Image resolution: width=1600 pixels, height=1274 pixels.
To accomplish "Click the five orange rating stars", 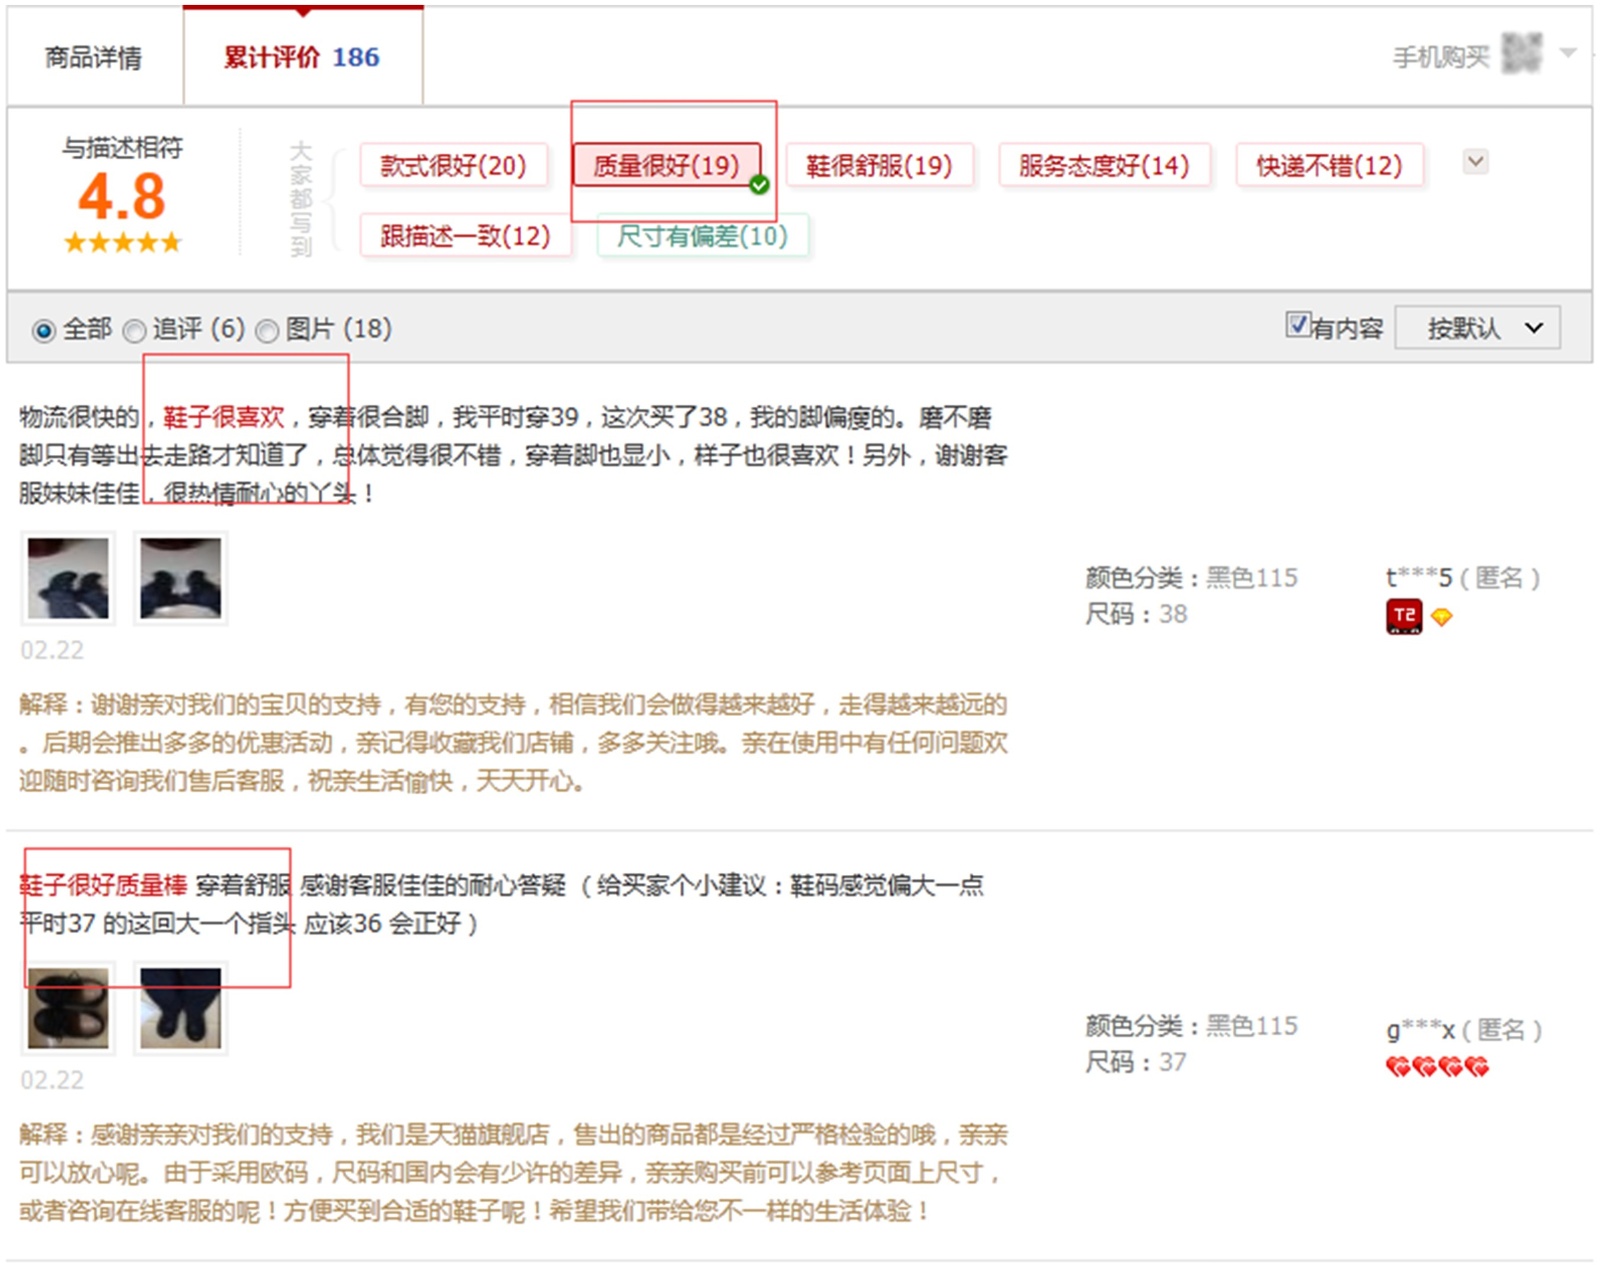I will click(122, 242).
